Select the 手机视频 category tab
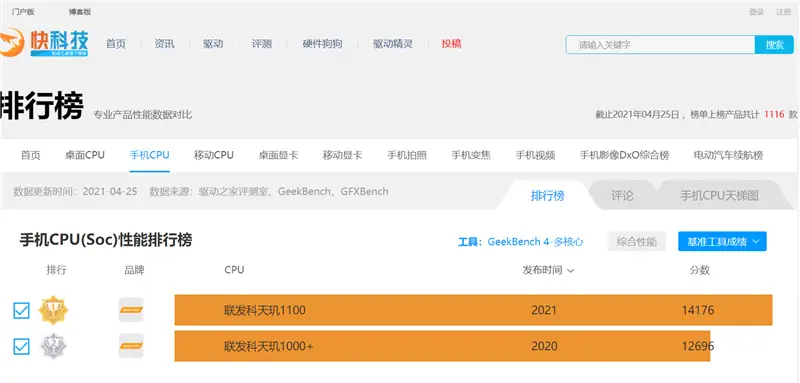Screen dimensions: 800x383 click(x=535, y=155)
